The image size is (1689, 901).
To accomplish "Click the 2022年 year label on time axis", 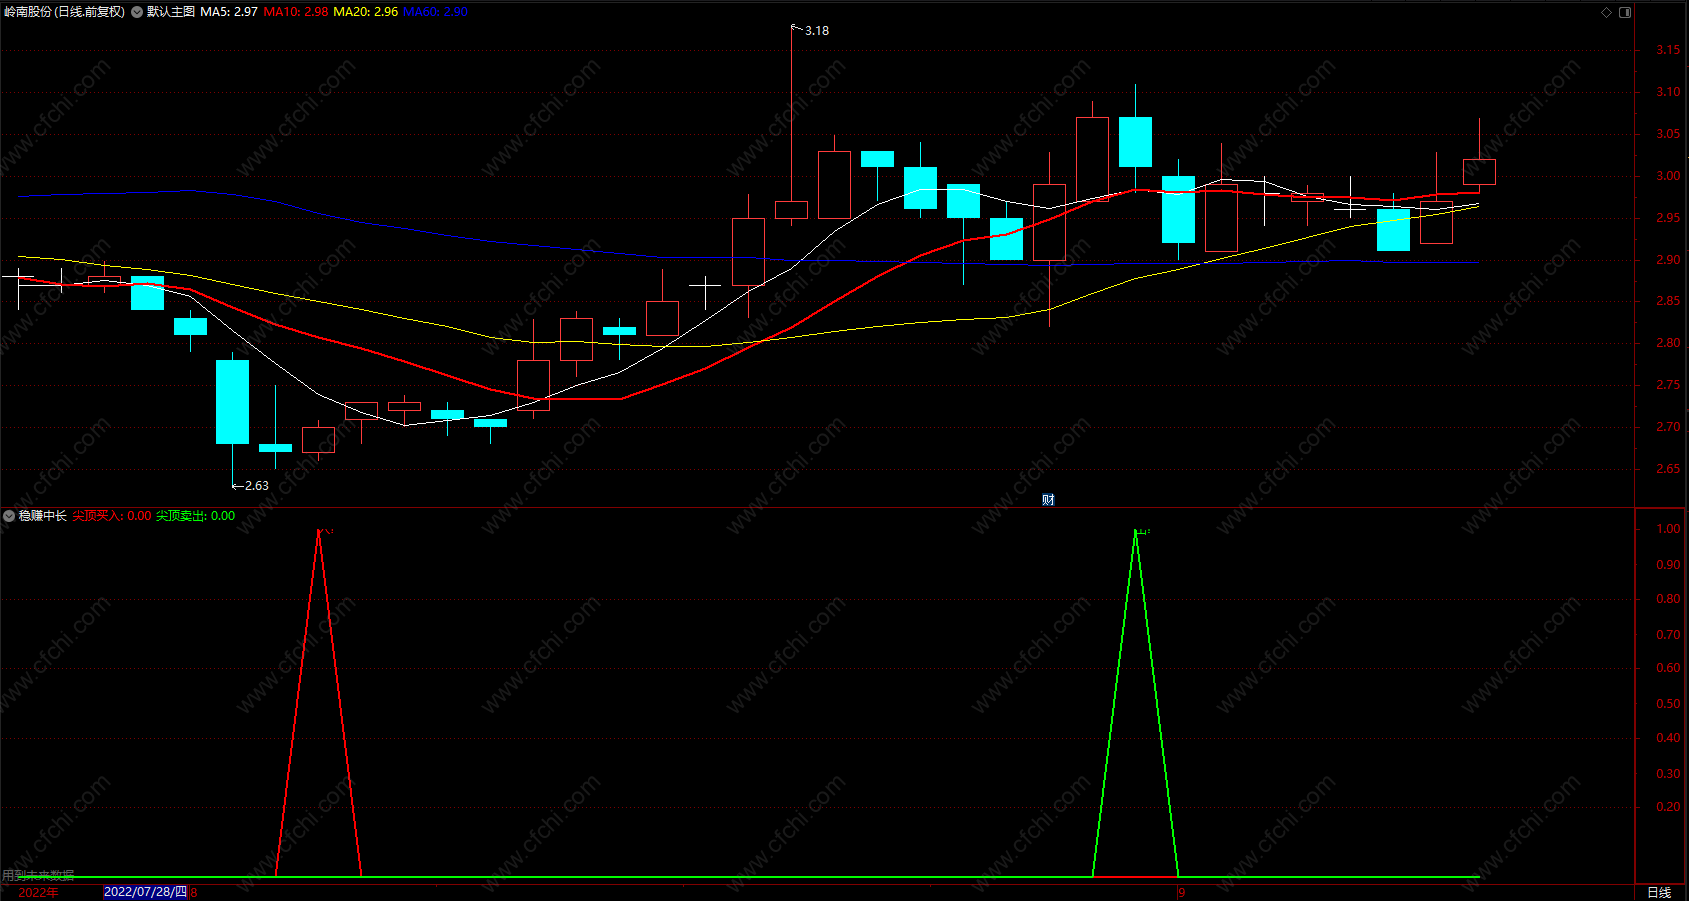I will click(x=39, y=892).
